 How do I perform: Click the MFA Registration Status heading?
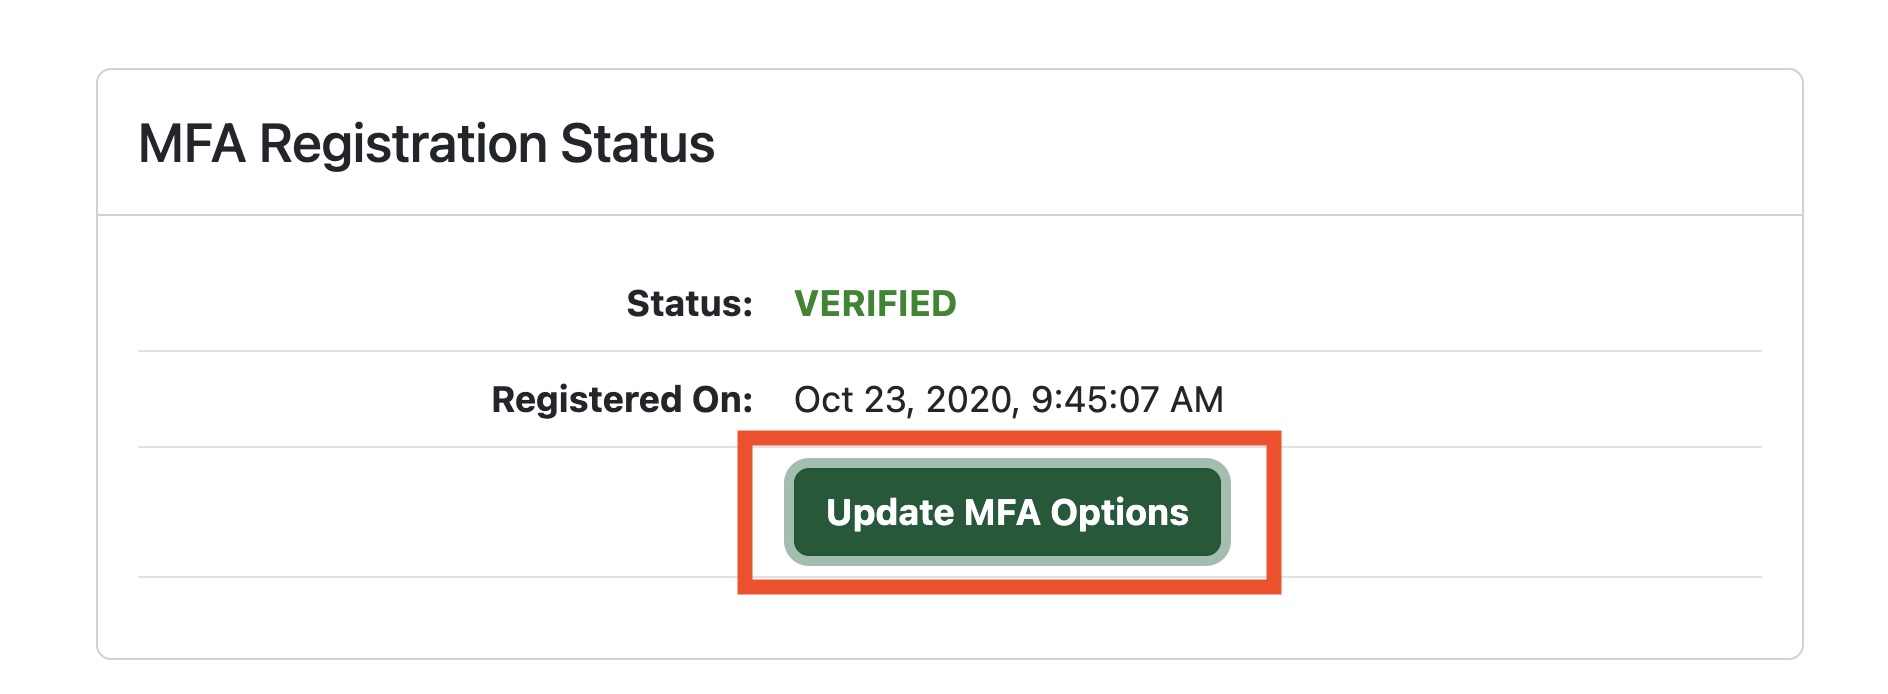430,145
